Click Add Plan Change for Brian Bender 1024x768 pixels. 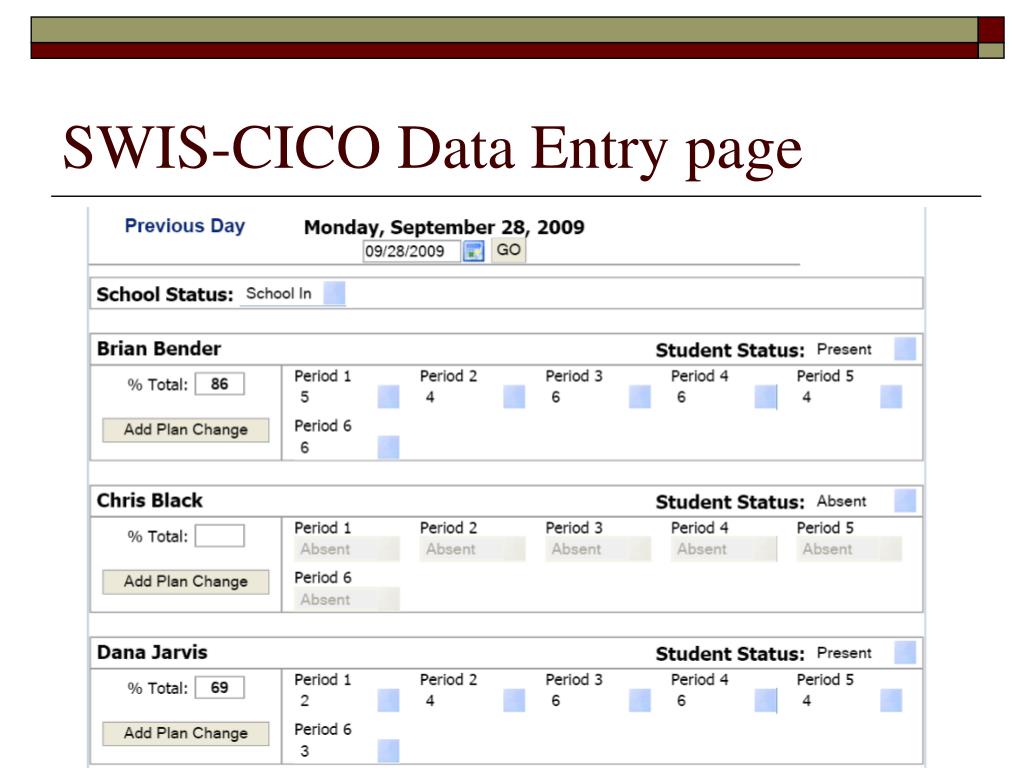(x=185, y=430)
